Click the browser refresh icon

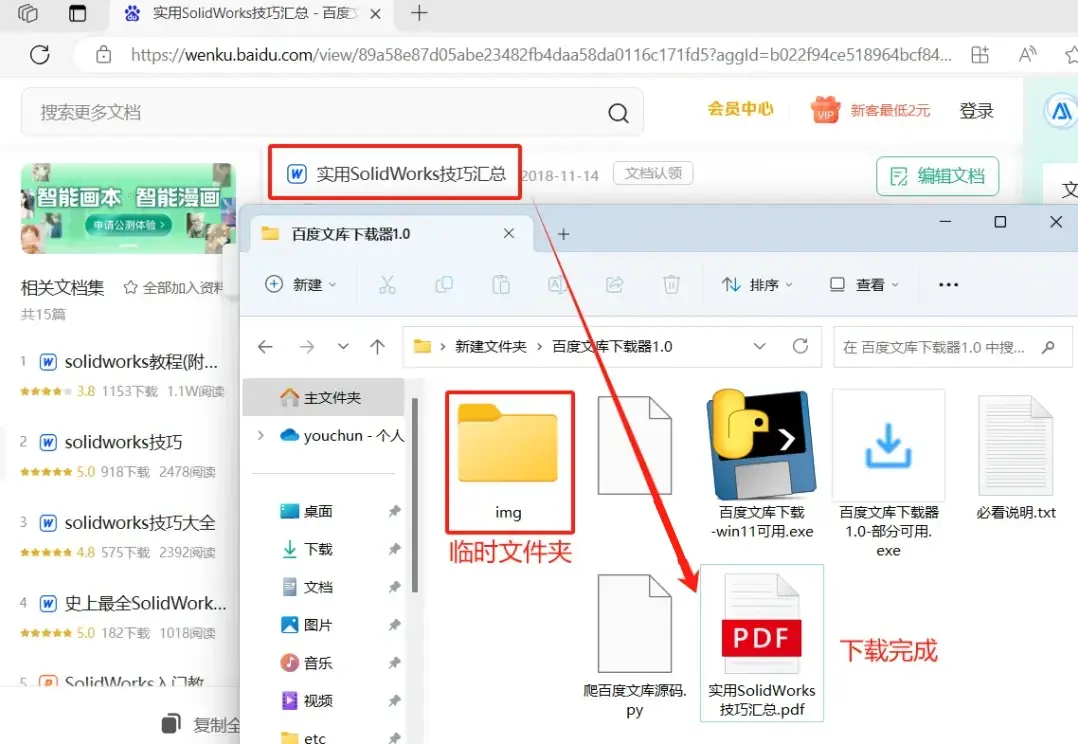(x=39, y=54)
